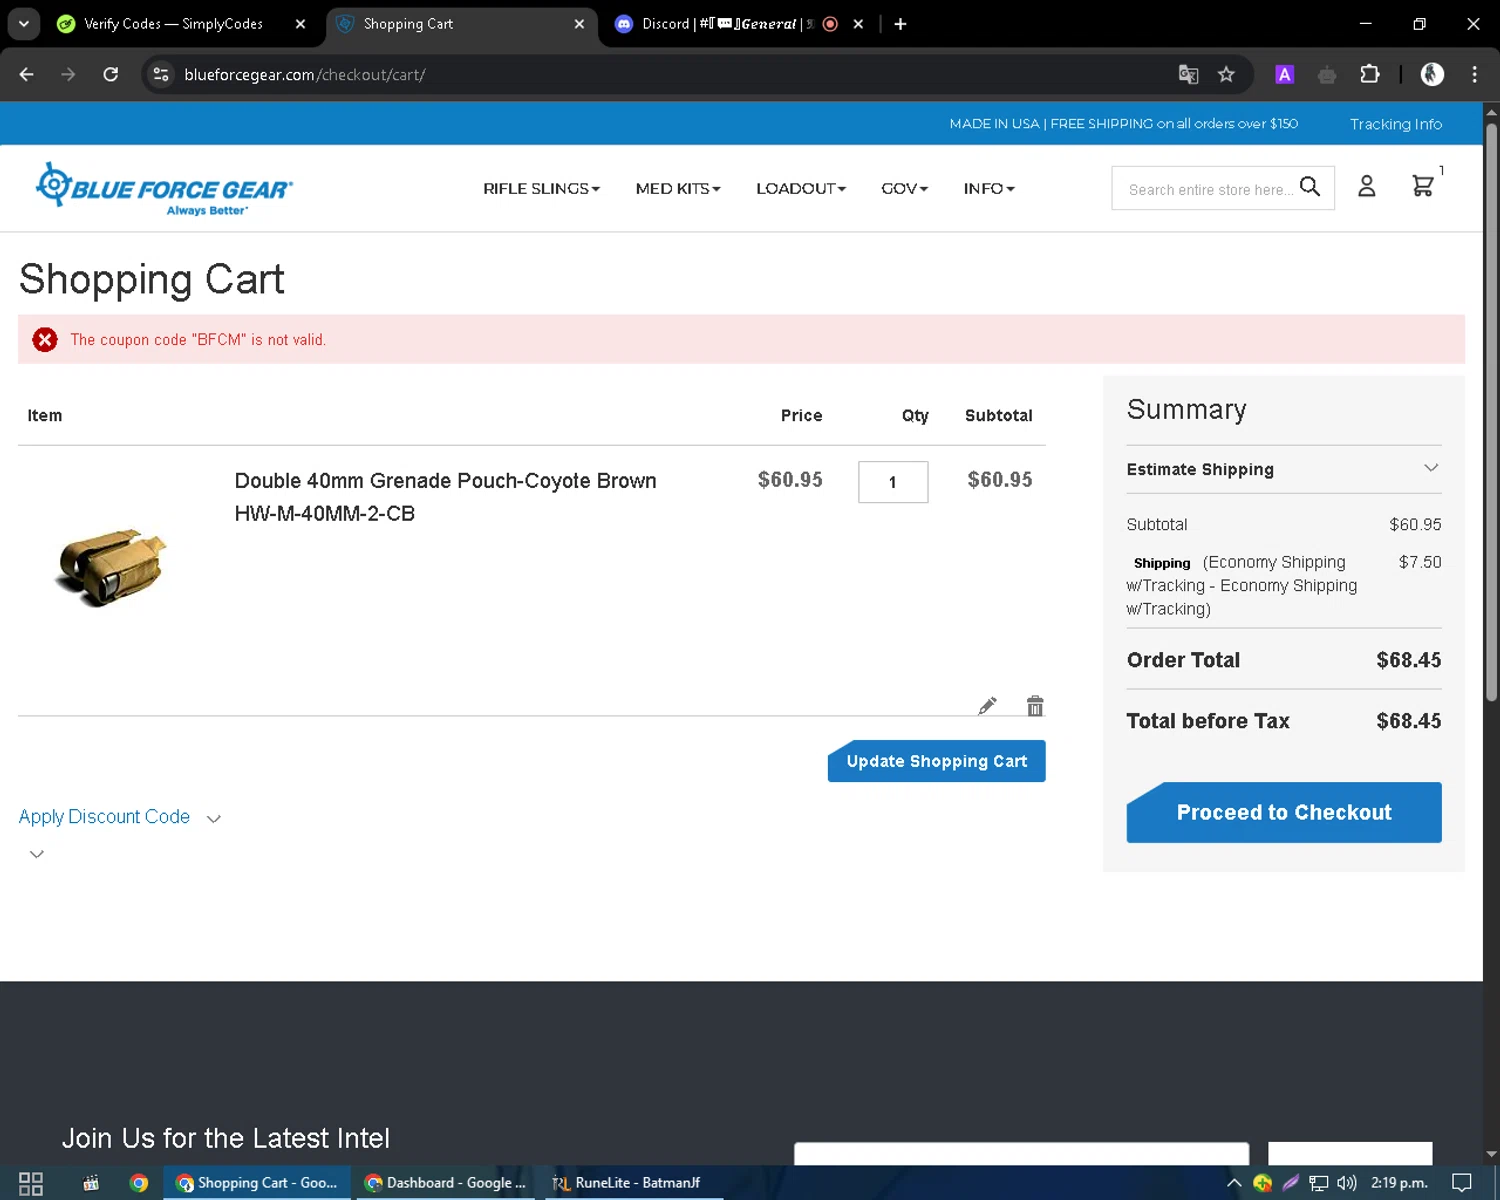Click the translate page icon
Screen dimensions: 1500x1200
(x=1188, y=74)
